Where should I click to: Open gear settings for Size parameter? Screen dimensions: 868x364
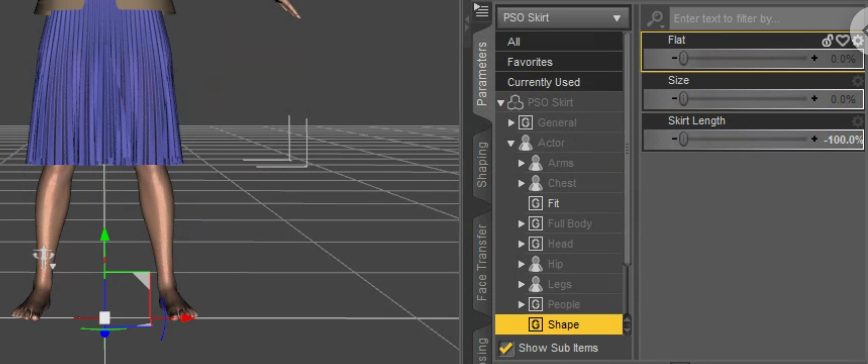pos(857,81)
